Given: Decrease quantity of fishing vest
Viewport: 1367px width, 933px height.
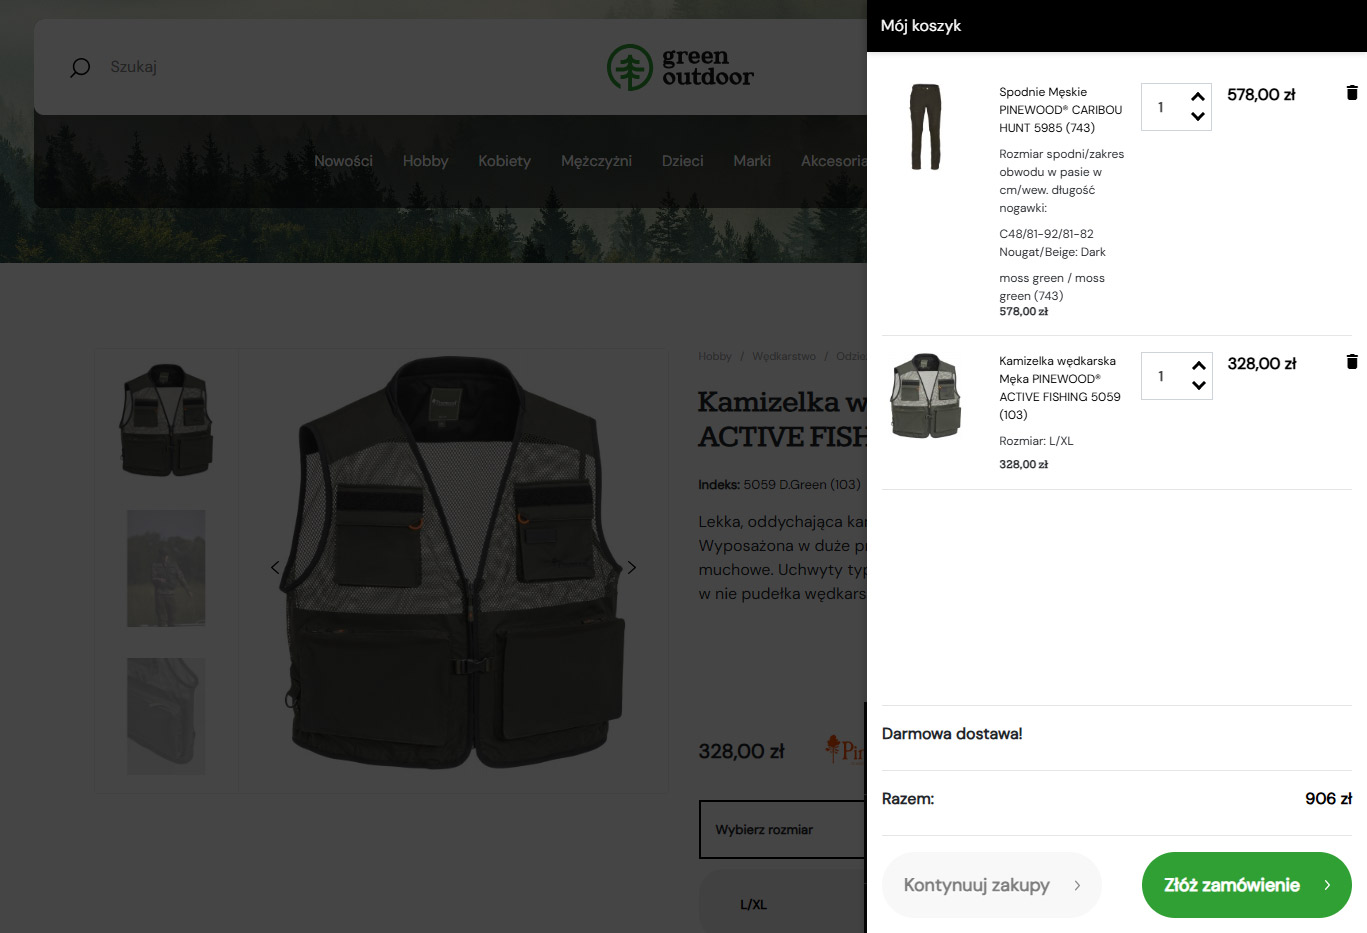Looking at the screenshot, I should click(1198, 386).
